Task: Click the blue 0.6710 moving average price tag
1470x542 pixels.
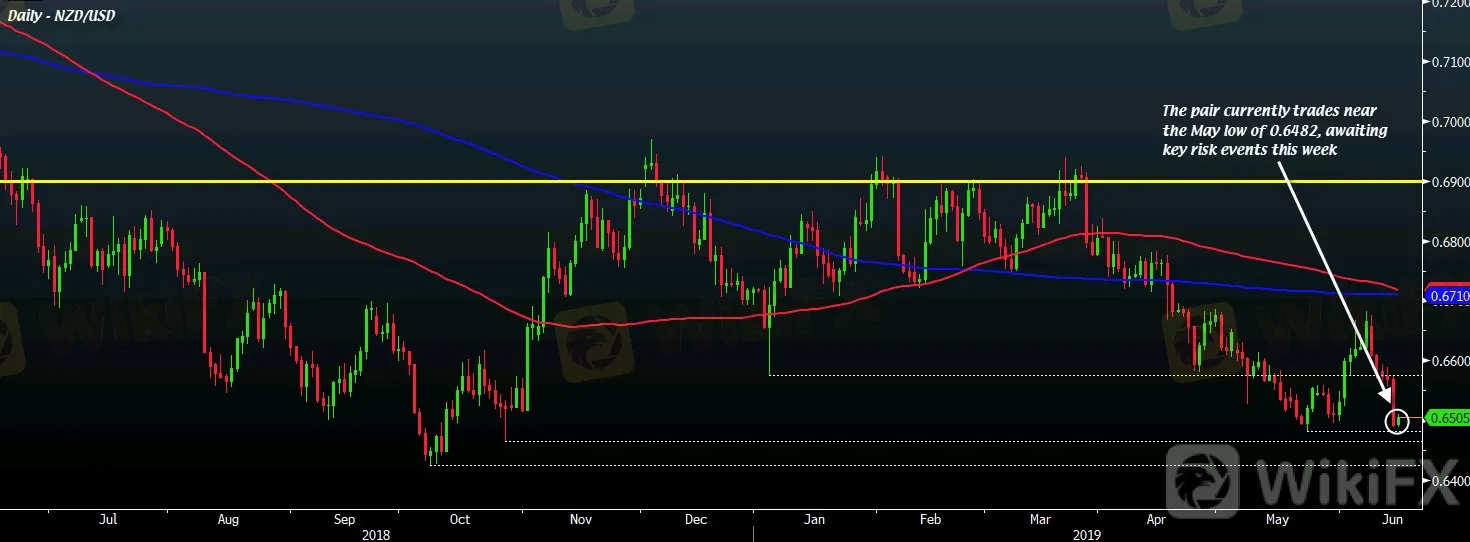Action: (1447, 296)
